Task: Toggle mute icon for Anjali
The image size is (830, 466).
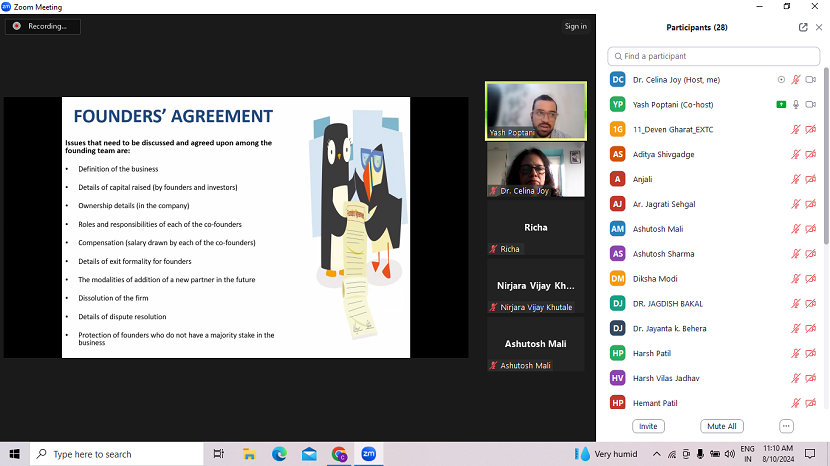Action: tap(796, 179)
